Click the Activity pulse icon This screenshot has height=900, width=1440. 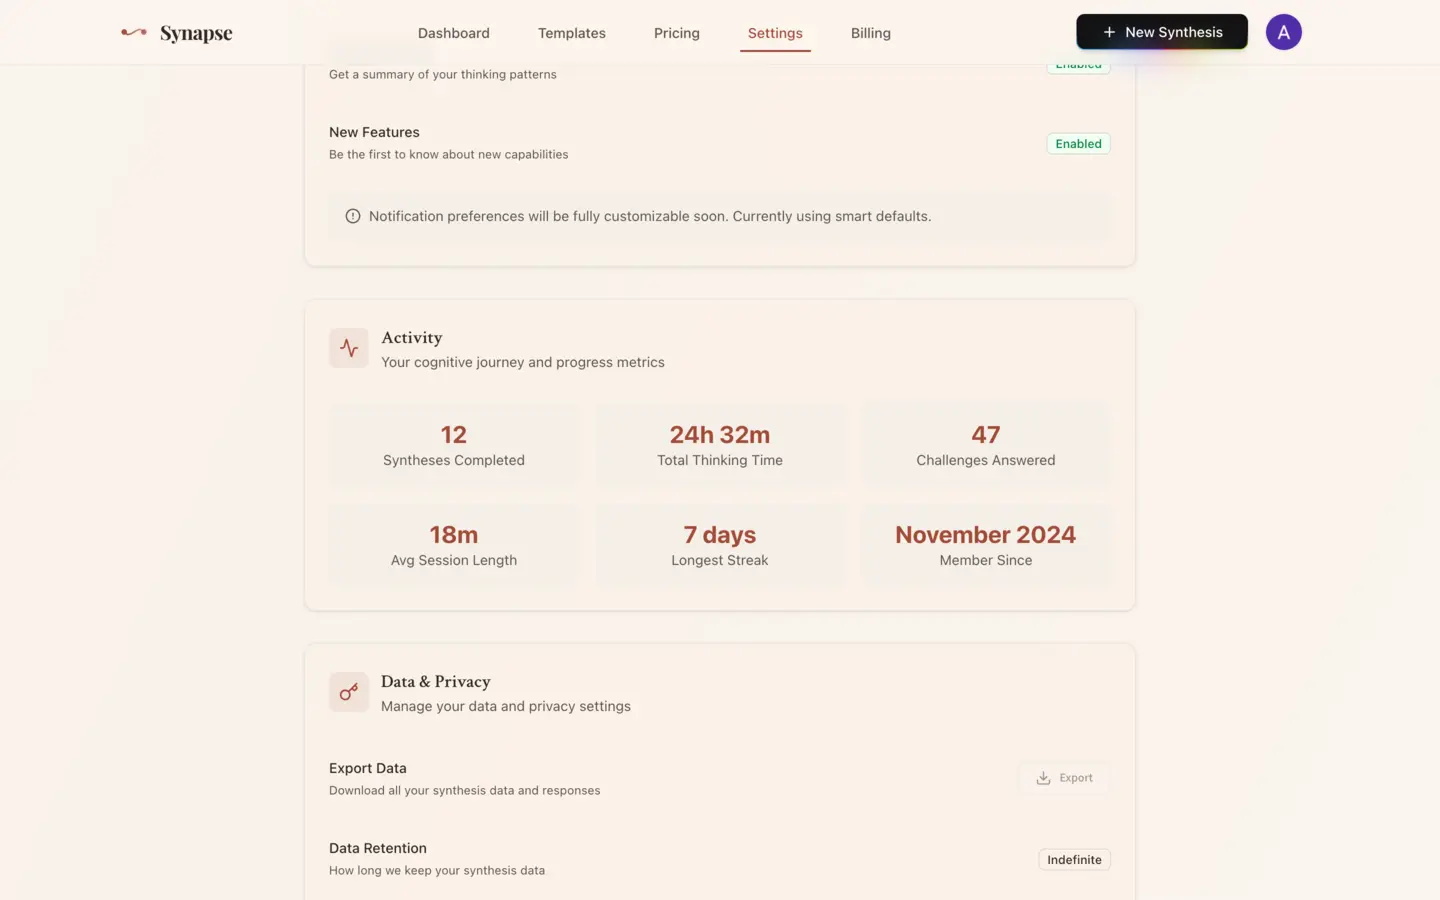(x=349, y=348)
